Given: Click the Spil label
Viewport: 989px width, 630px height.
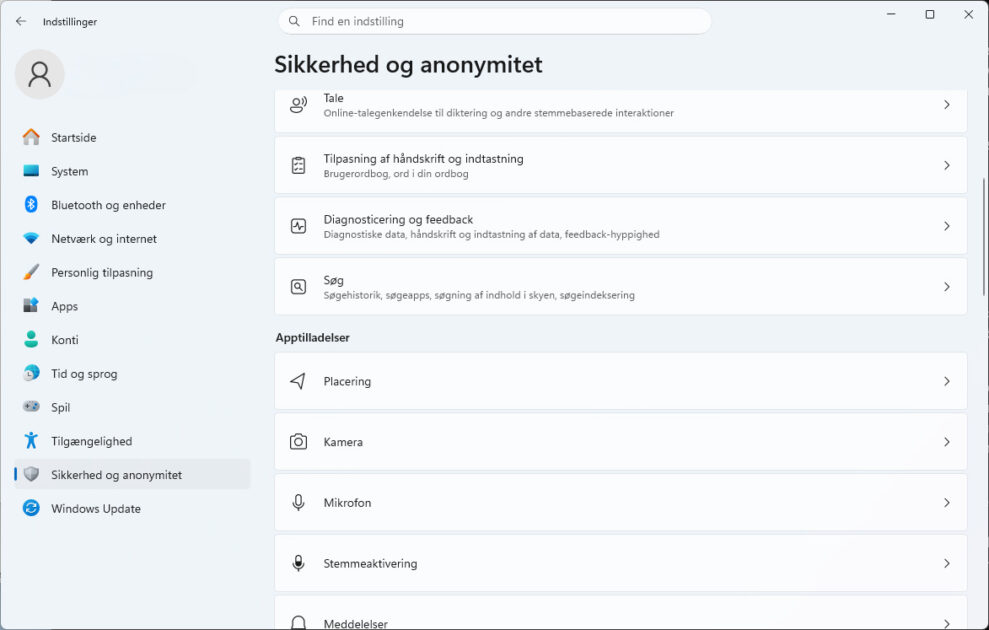Looking at the screenshot, I should (x=61, y=407).
